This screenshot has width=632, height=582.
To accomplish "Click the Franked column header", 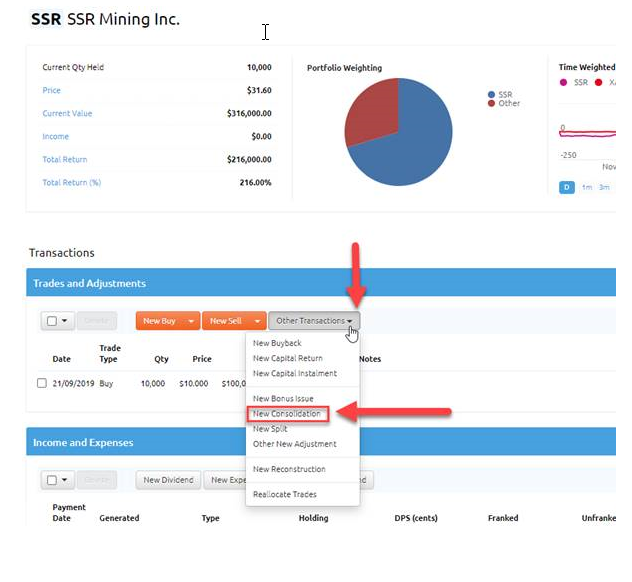I will (503, 518).
